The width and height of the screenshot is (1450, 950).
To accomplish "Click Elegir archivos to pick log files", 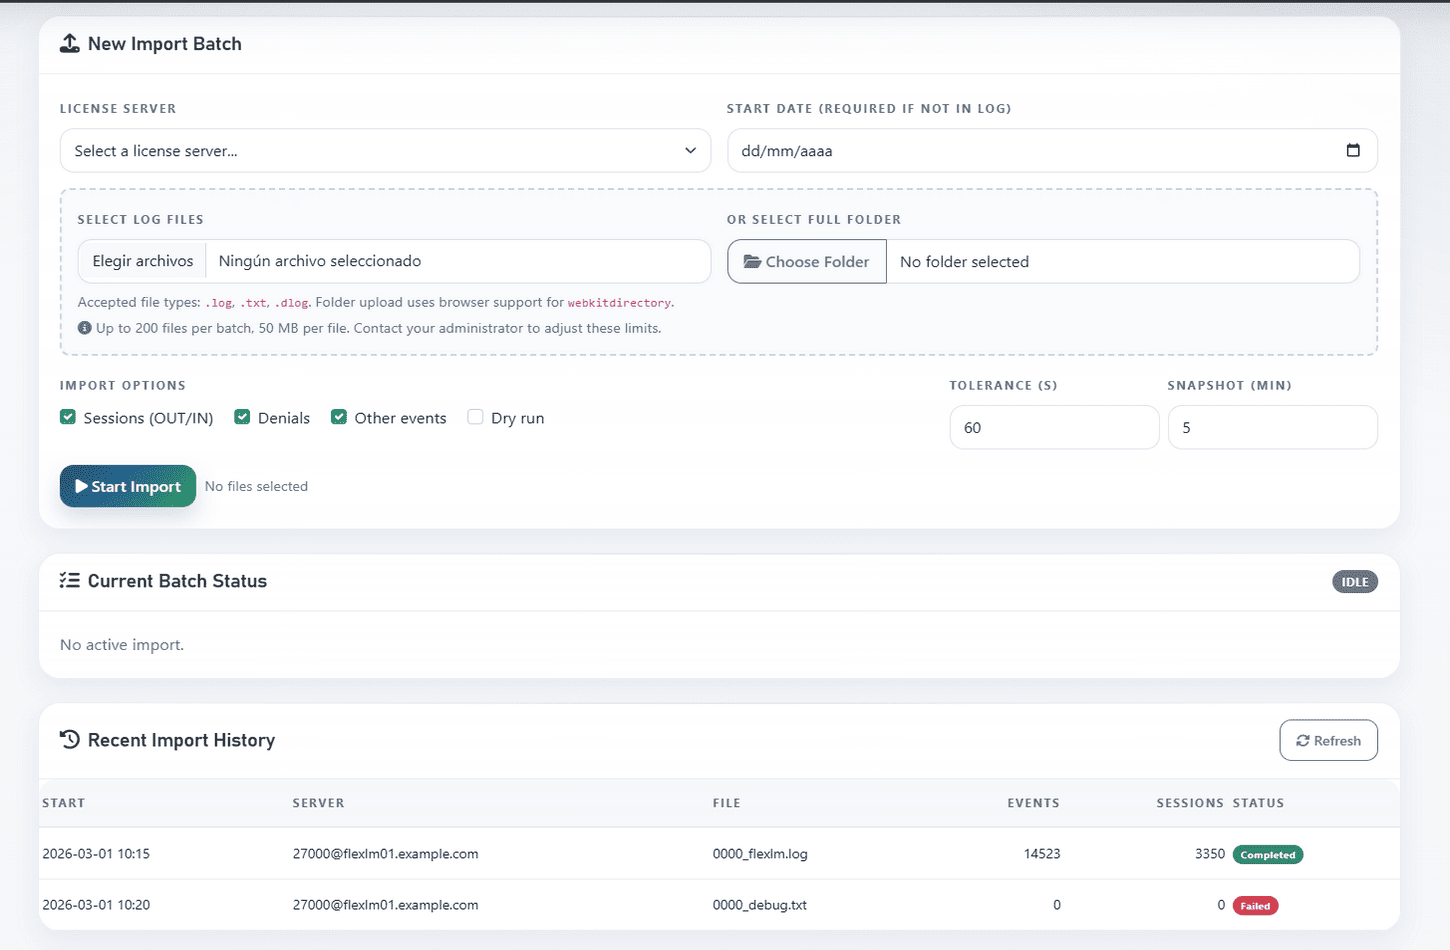I will (142, 261).
